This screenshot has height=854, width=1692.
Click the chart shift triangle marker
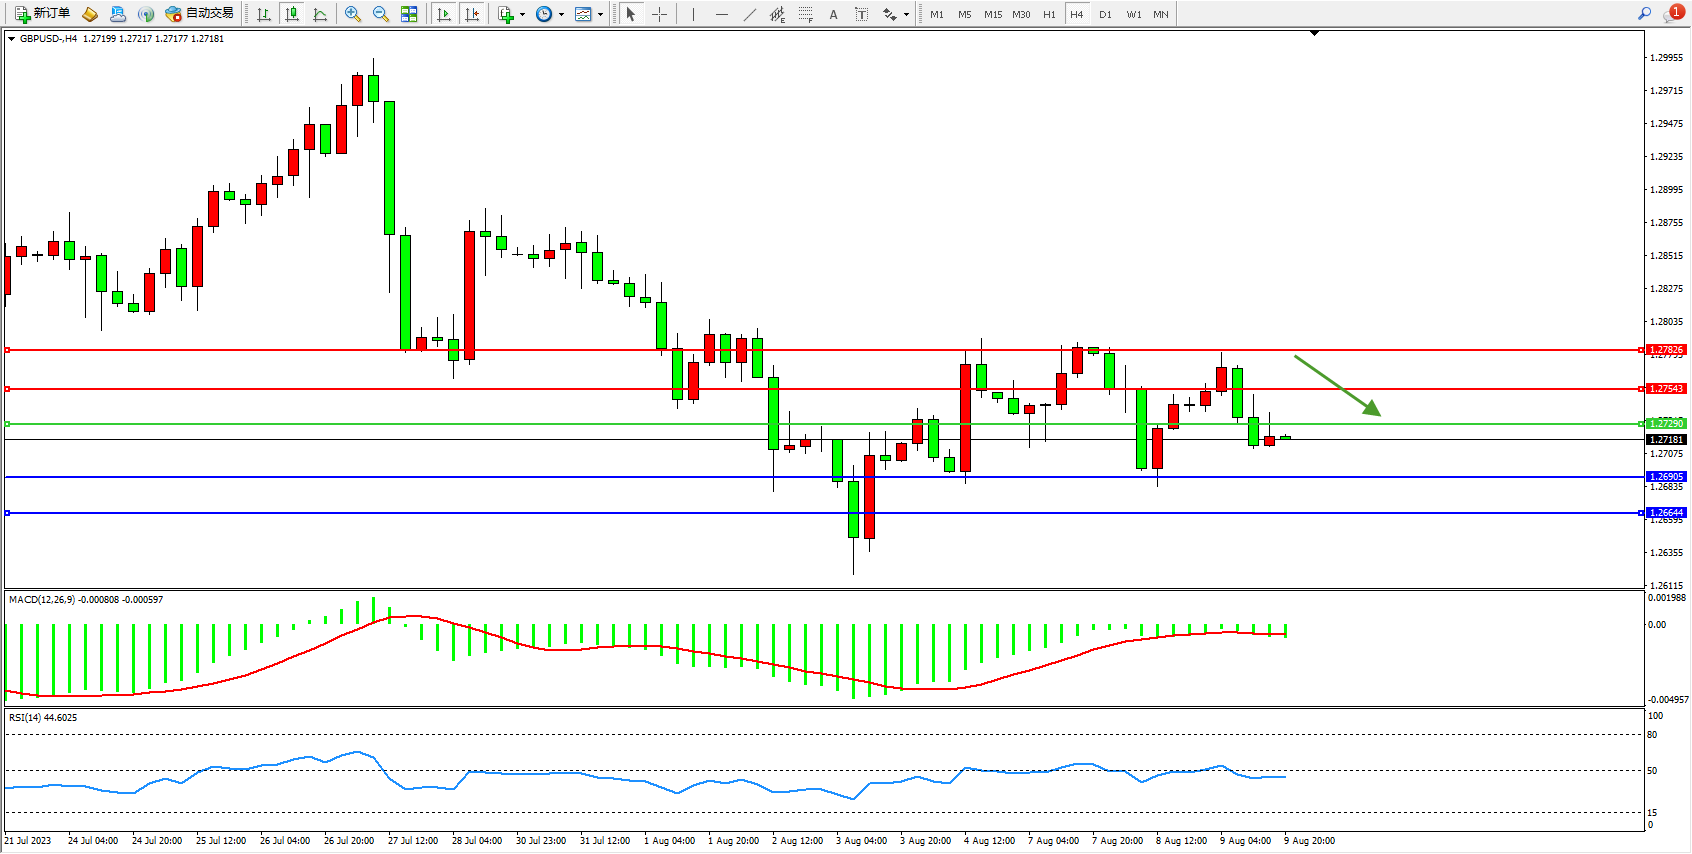click(x=1314, y=33)
